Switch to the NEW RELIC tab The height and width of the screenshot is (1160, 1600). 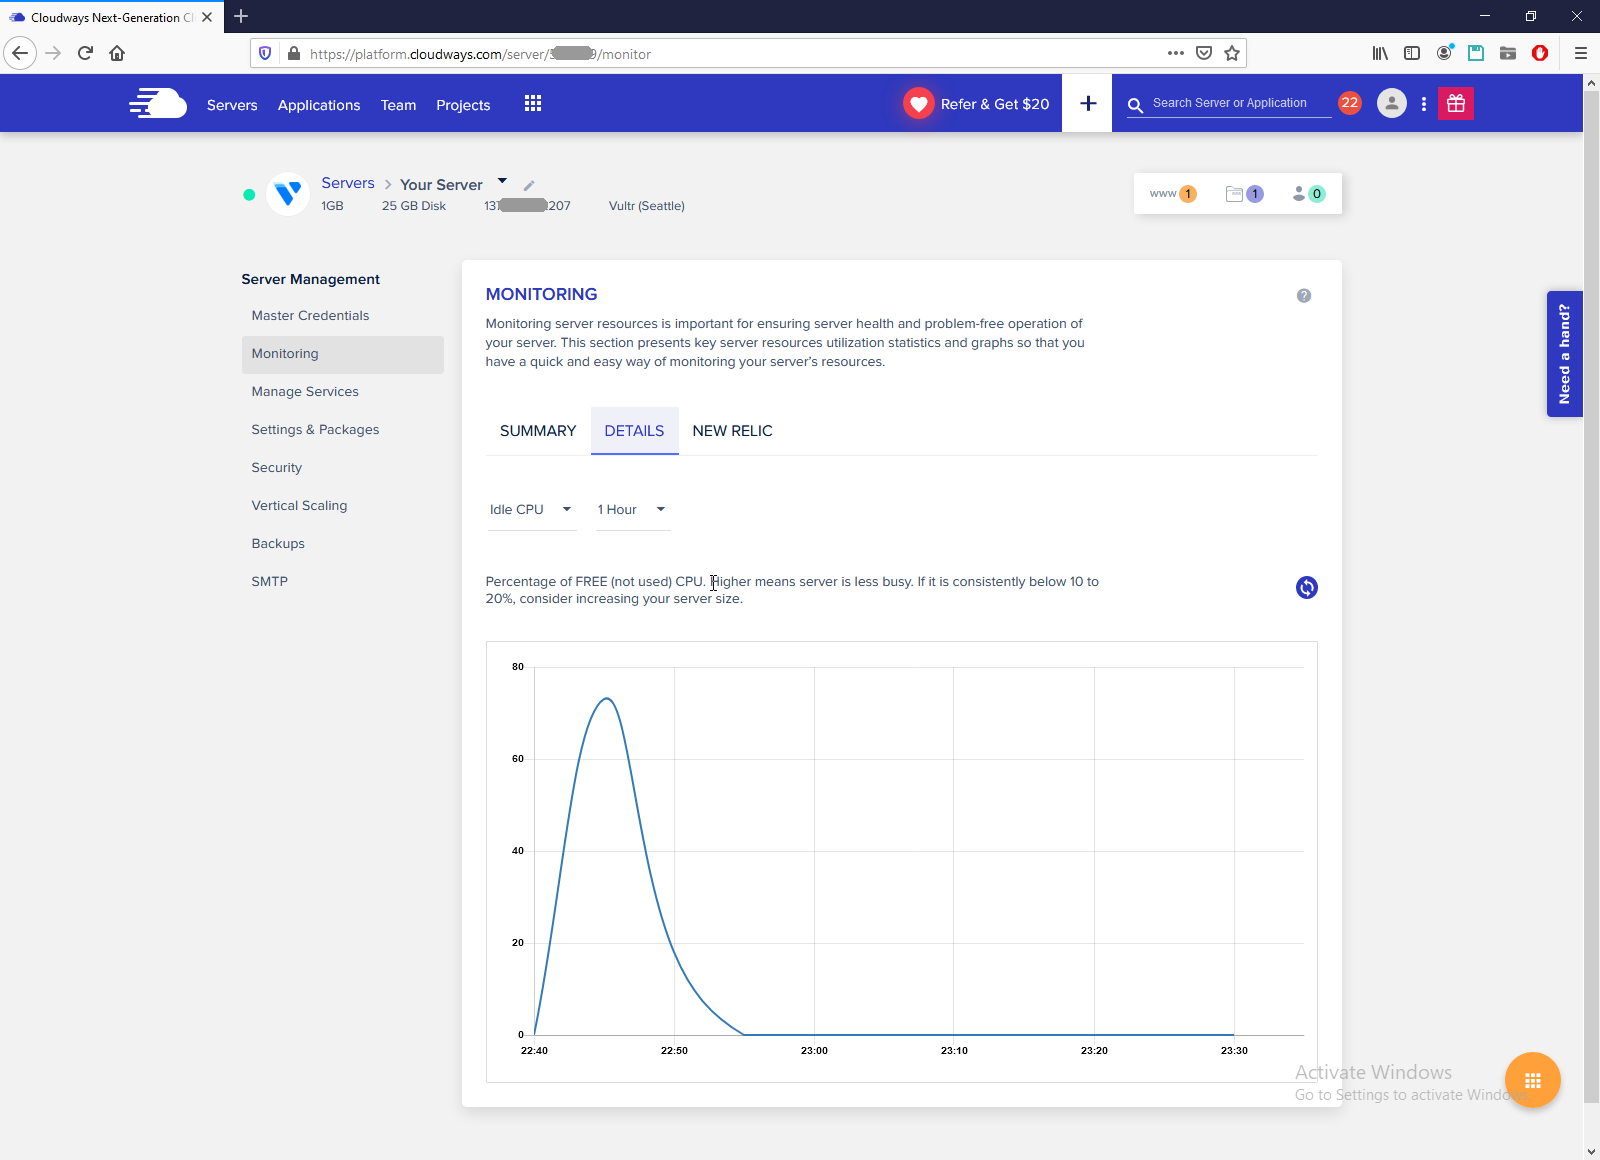pos(732,431)
